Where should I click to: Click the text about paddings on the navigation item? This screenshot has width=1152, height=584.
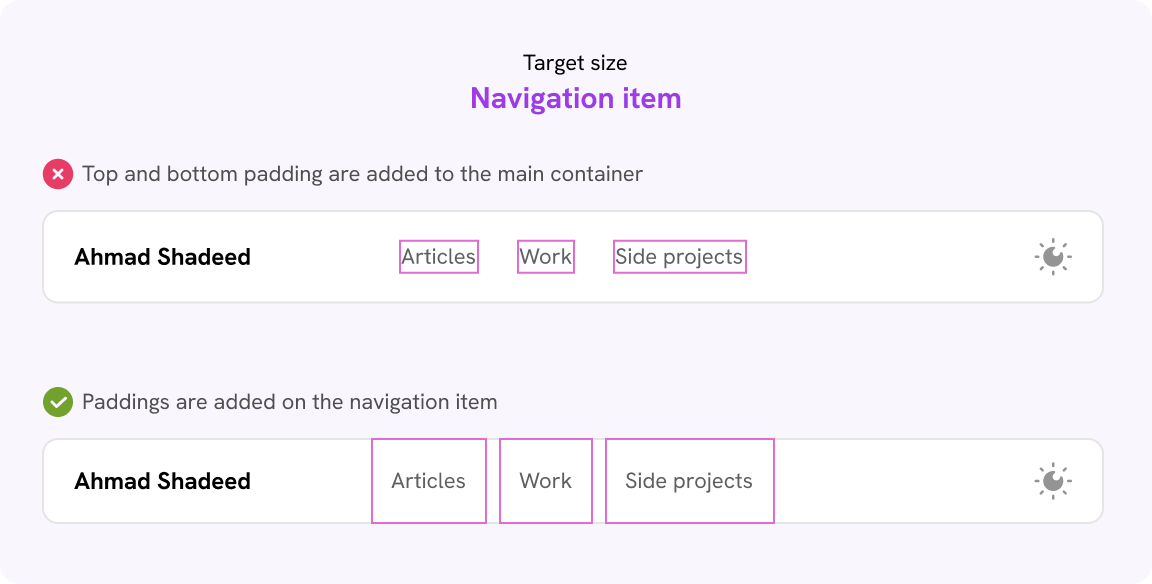point(289,402)
